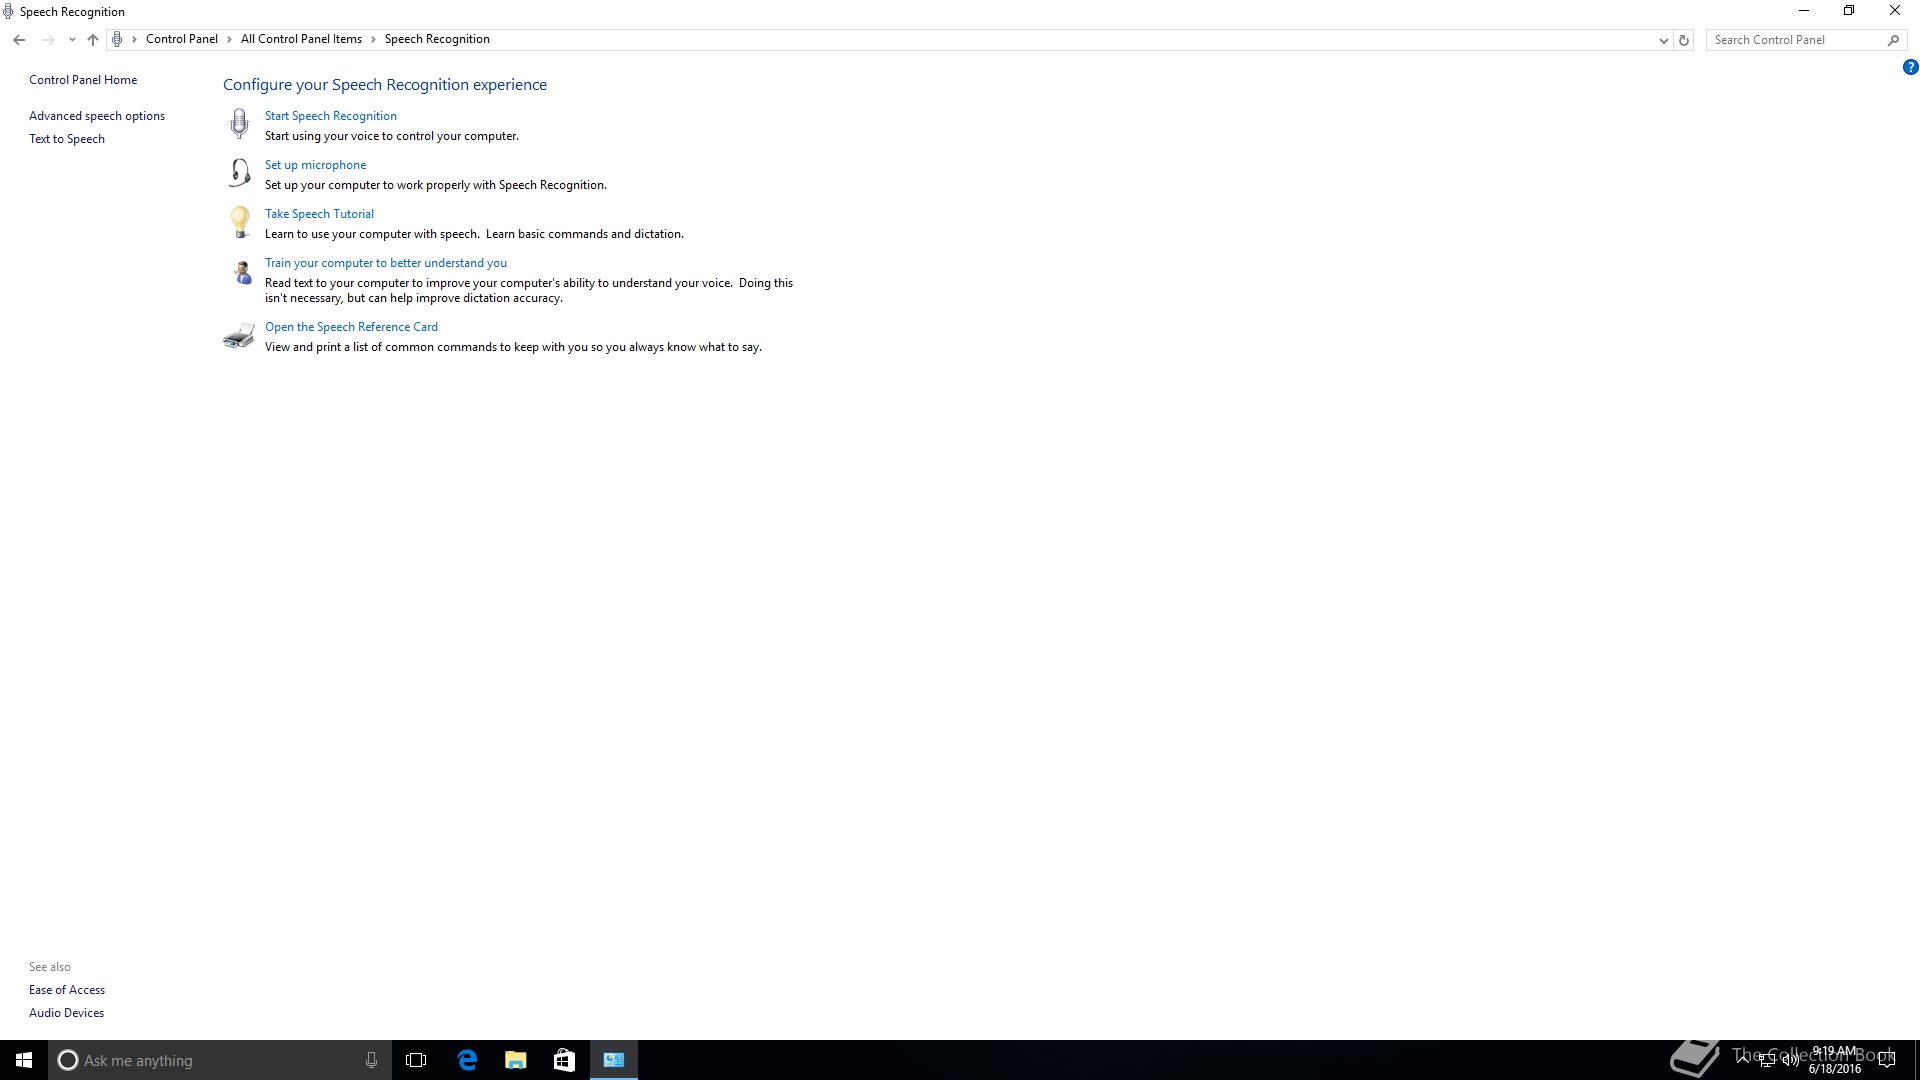Click the printer icon for Reference Card
The height and width of the screenshot is (1080, 1920).
coord(239,336)
